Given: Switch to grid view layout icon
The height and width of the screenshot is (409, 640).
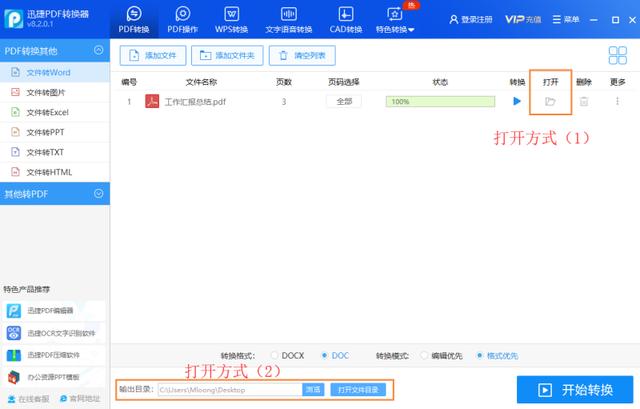Looking at the screenshot, I should click(617, 56).
